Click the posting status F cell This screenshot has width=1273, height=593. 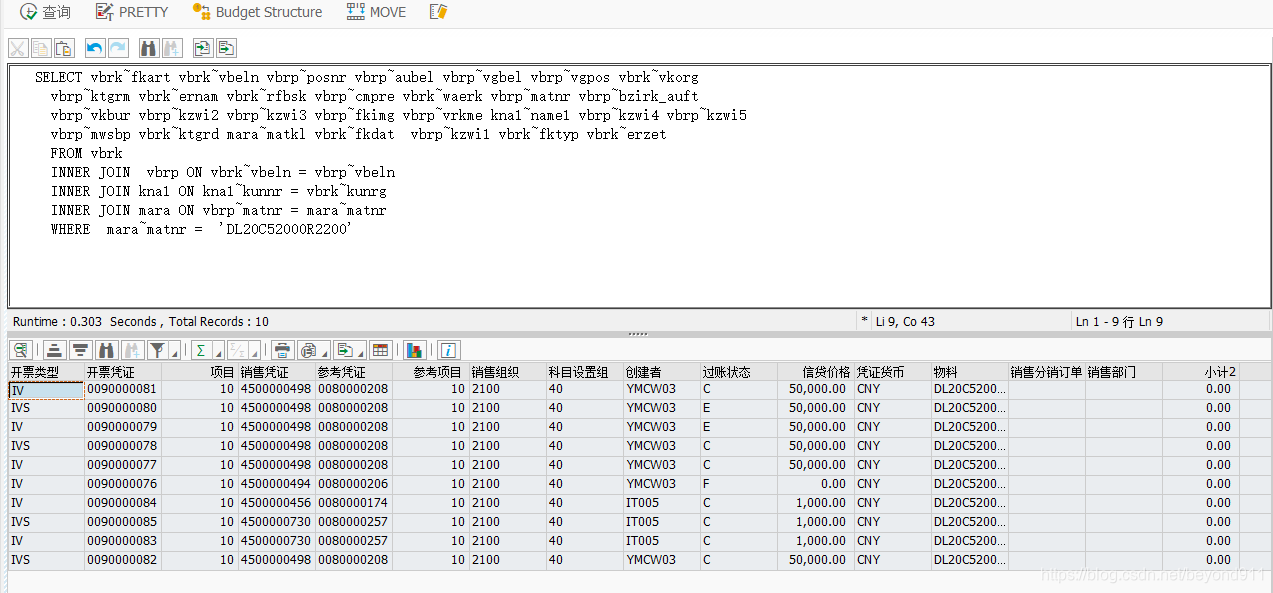[738, 484]
